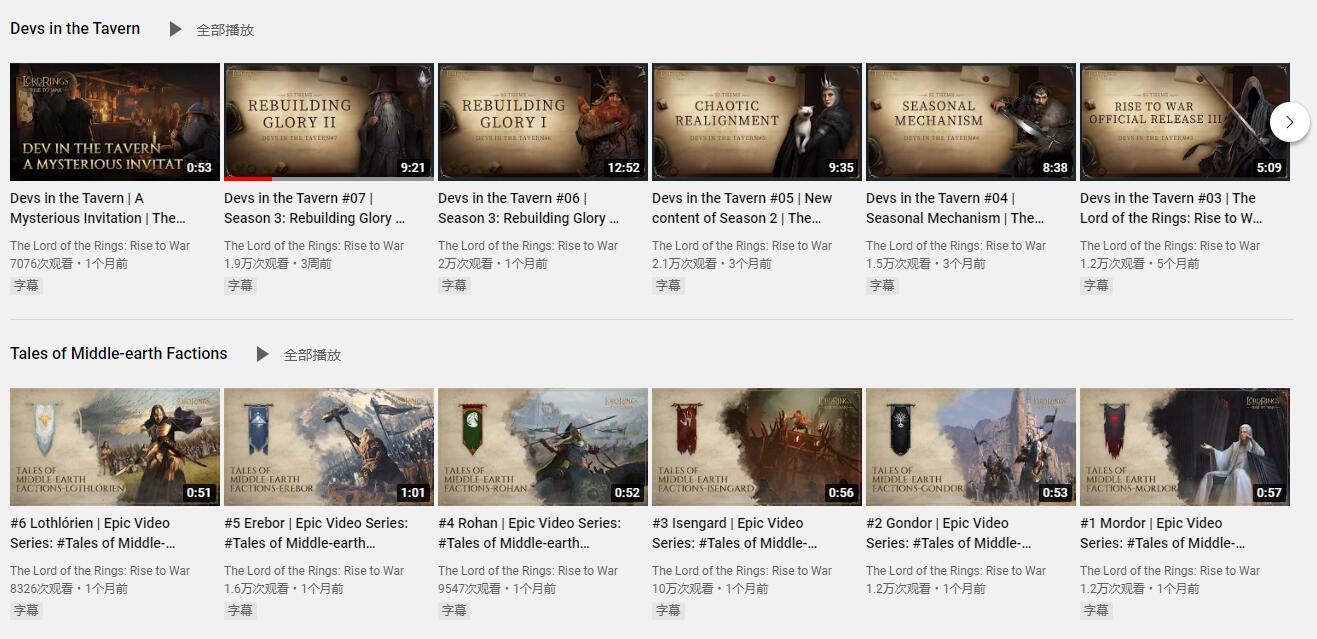Open the Factions-Isengard video thumbnail

(757, 447)
